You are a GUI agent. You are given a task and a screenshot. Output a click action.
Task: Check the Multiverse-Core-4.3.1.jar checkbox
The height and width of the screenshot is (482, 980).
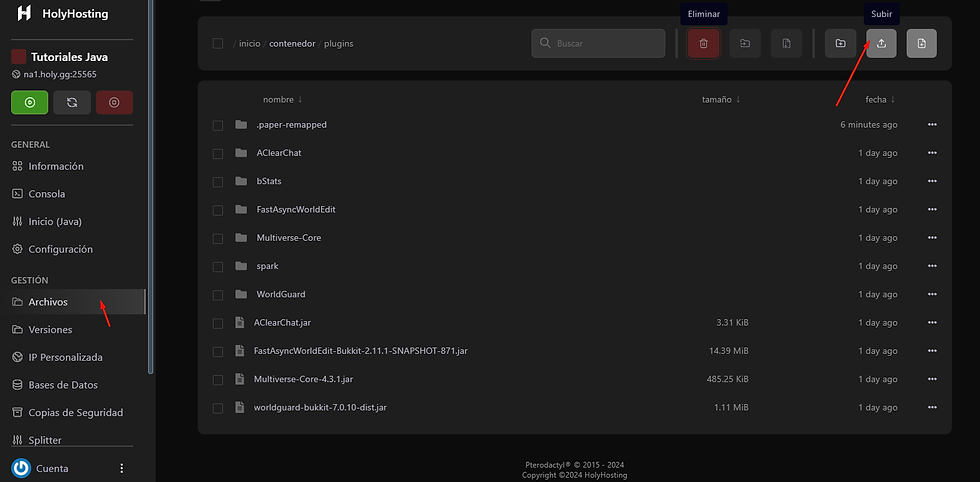click(x=218, y=380)
